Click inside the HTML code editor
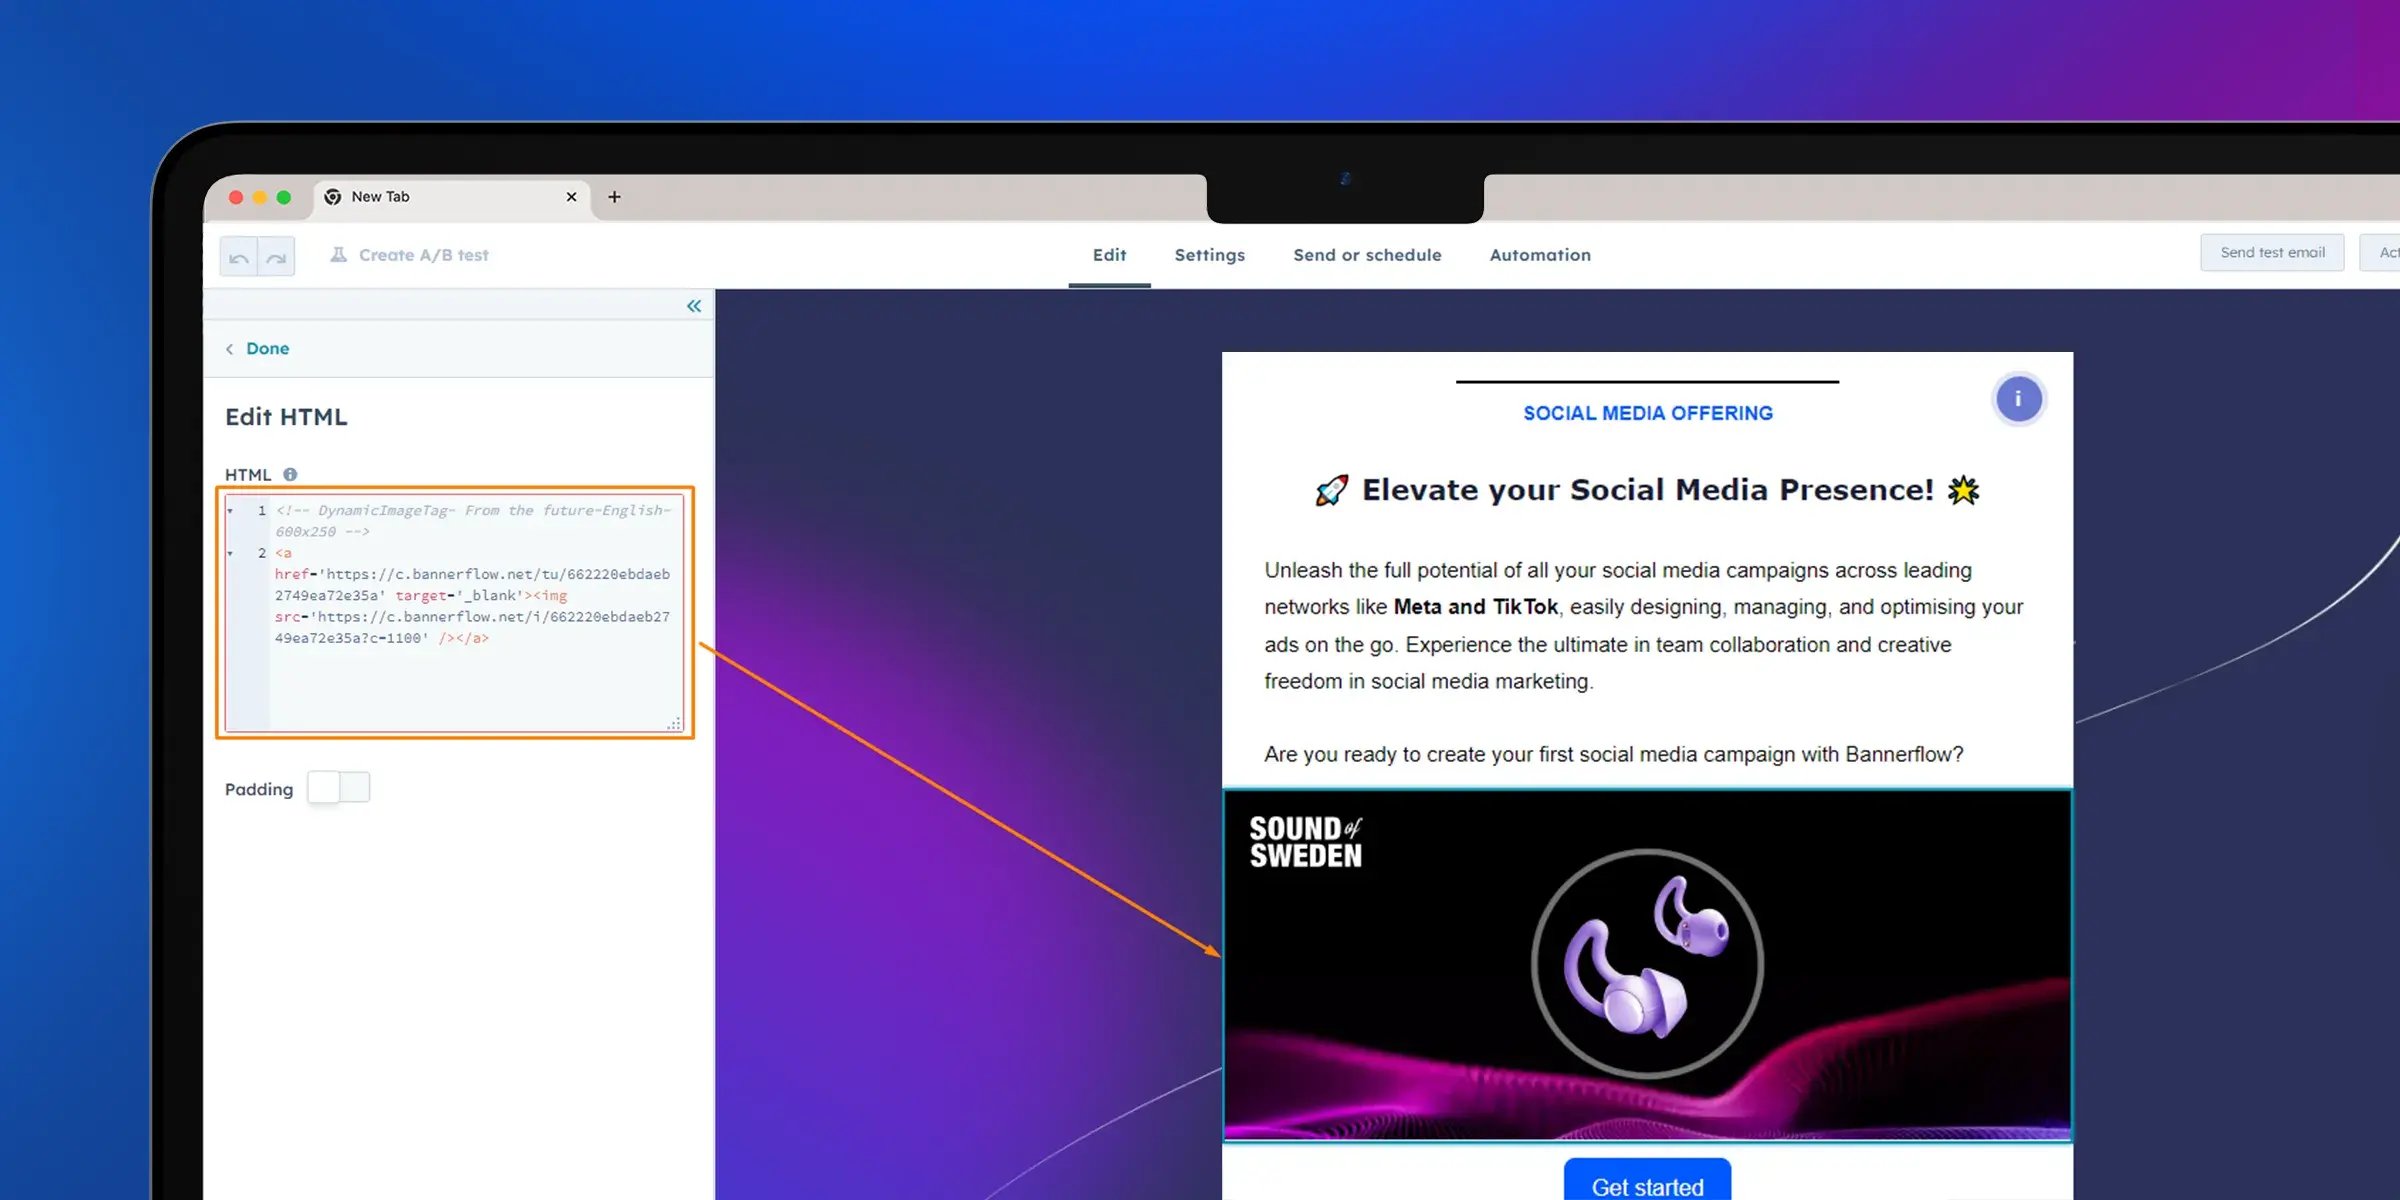2400x1200 pixels. (x=455, y=612)
